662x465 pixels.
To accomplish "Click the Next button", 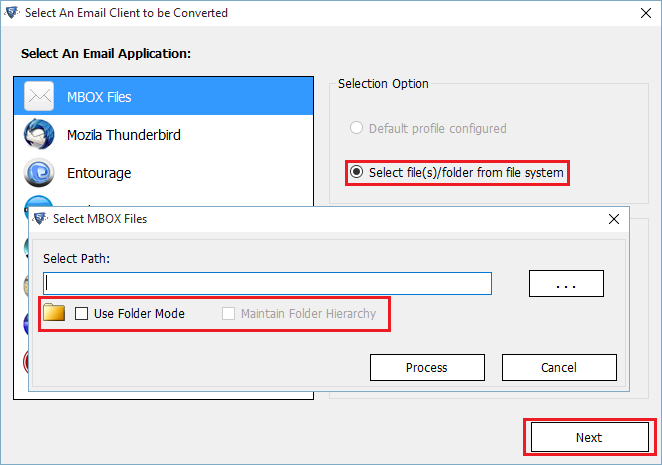I will coord(589,437).
